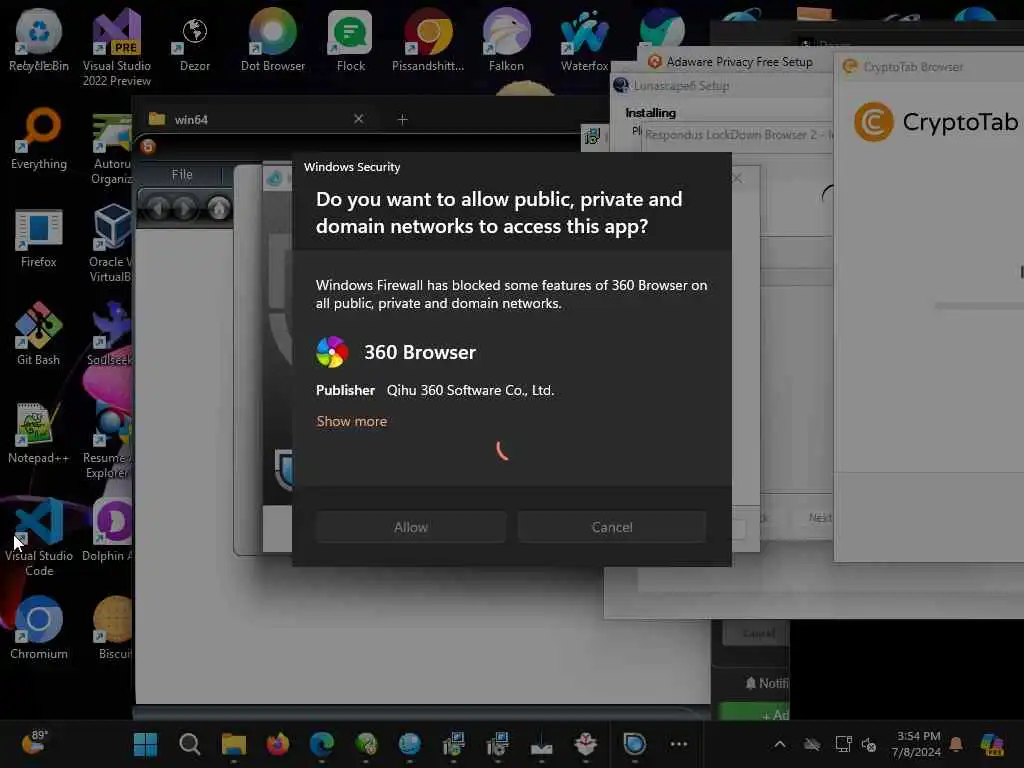Open the Firefox desktop shortcut

pyautogui.click(x=39, y=237)
